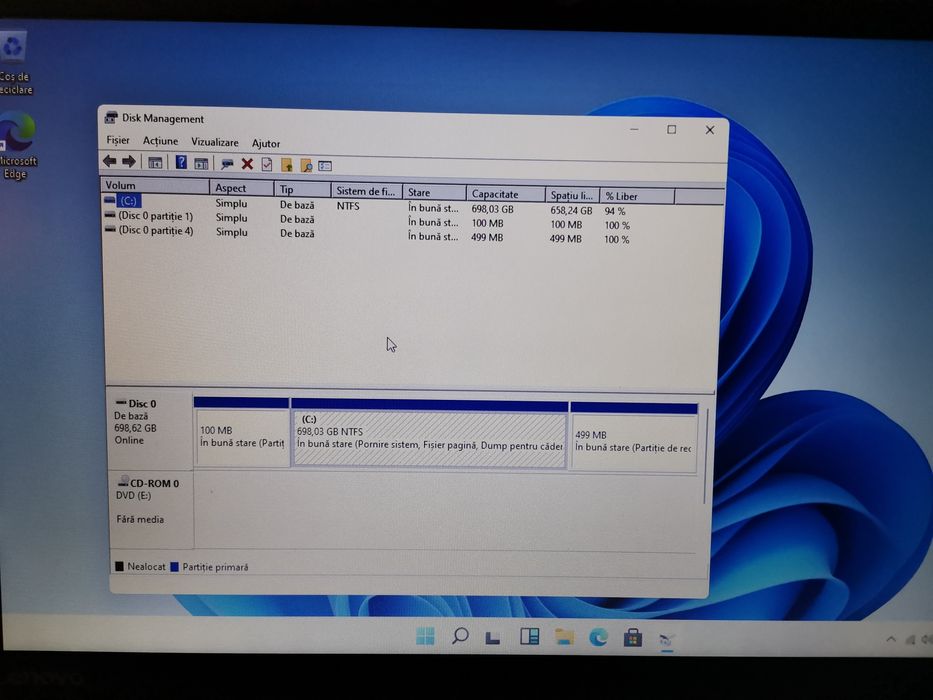933x700 pixels.
Task: Maximize the Disk Management window
Action: pos(672,129)
